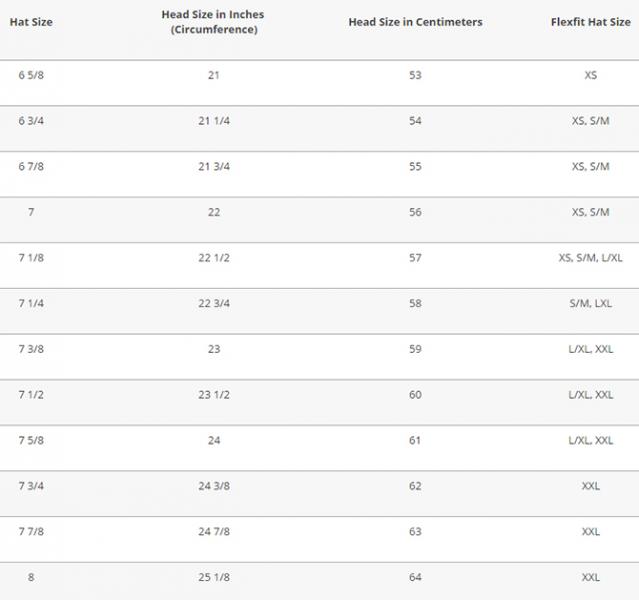Select the 63 centimeters cell
Screen dimensions: 639x600
pos(415,532)
